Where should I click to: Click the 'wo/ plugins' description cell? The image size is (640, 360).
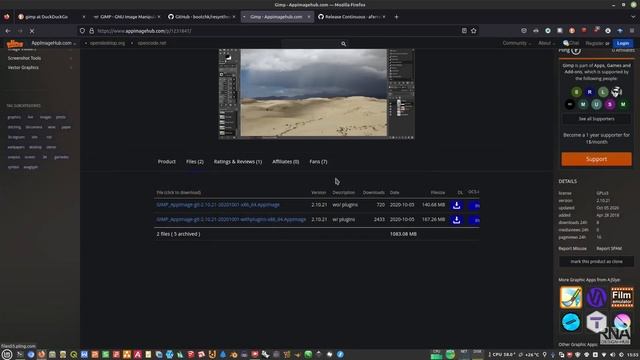345,205
